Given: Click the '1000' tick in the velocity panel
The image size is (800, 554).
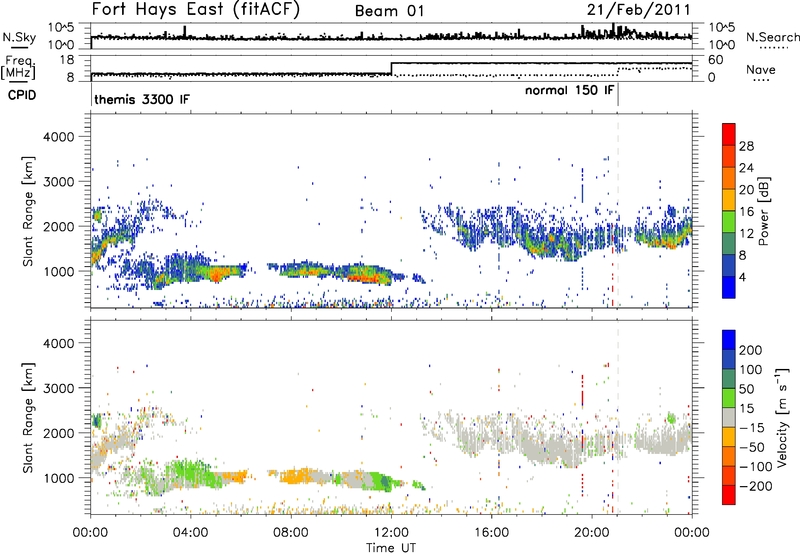Looking at the screenshot, I should pos(59,478).
